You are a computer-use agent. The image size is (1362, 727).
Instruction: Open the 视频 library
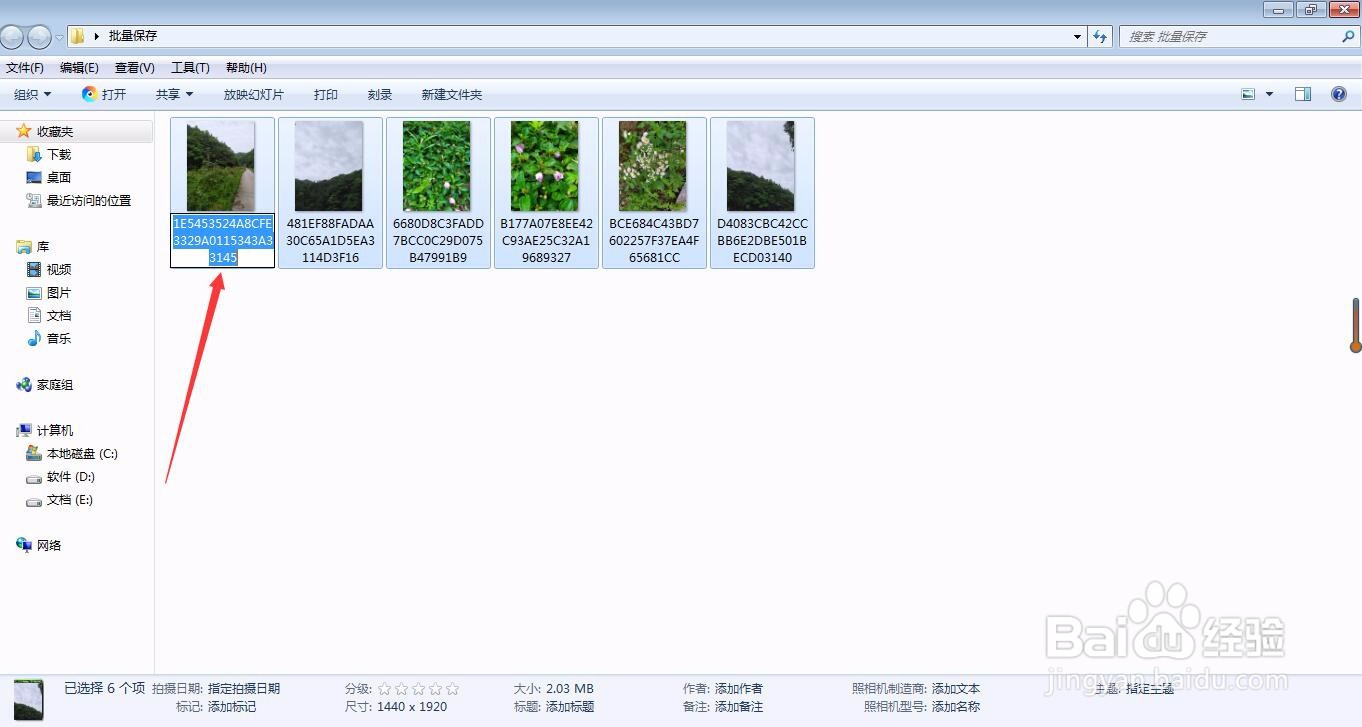click(x=58, y=269)
